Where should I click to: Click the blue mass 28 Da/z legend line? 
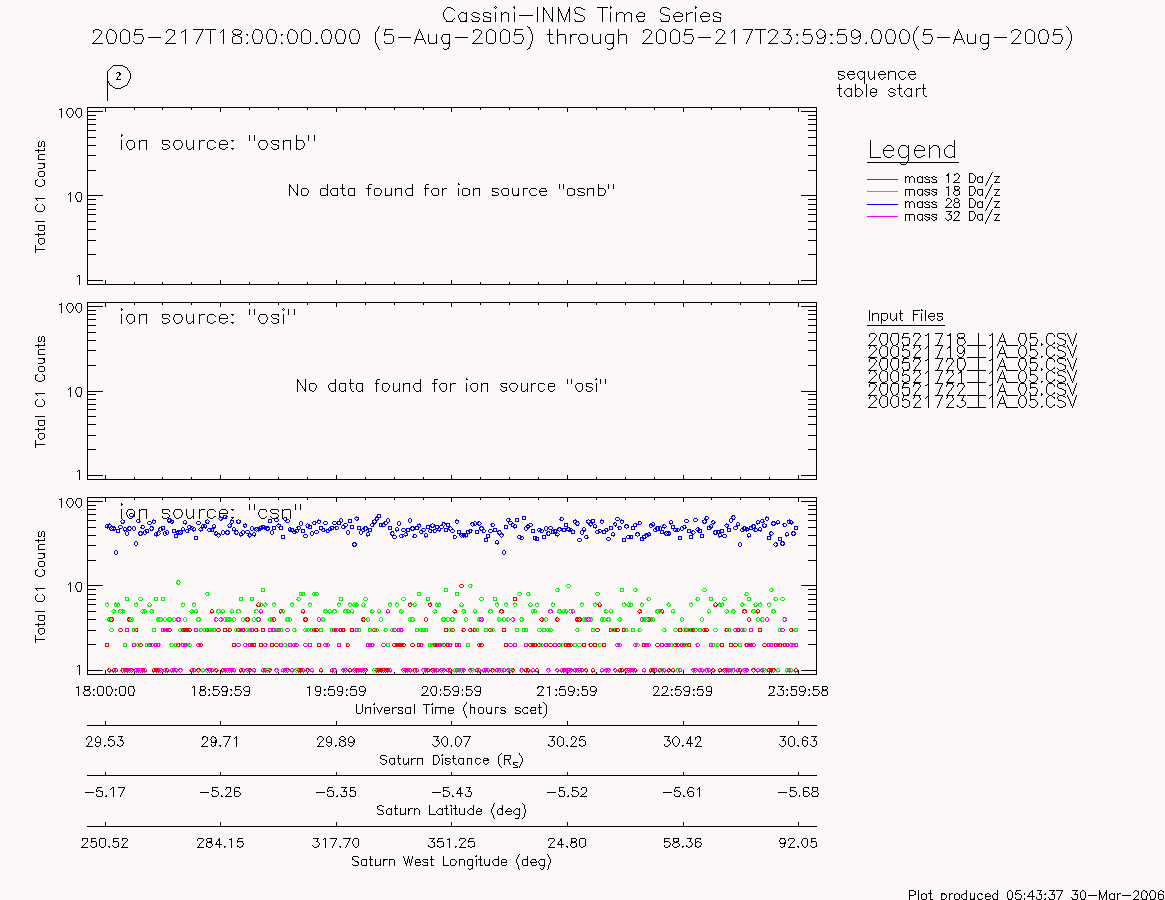(x=883, y=204)
